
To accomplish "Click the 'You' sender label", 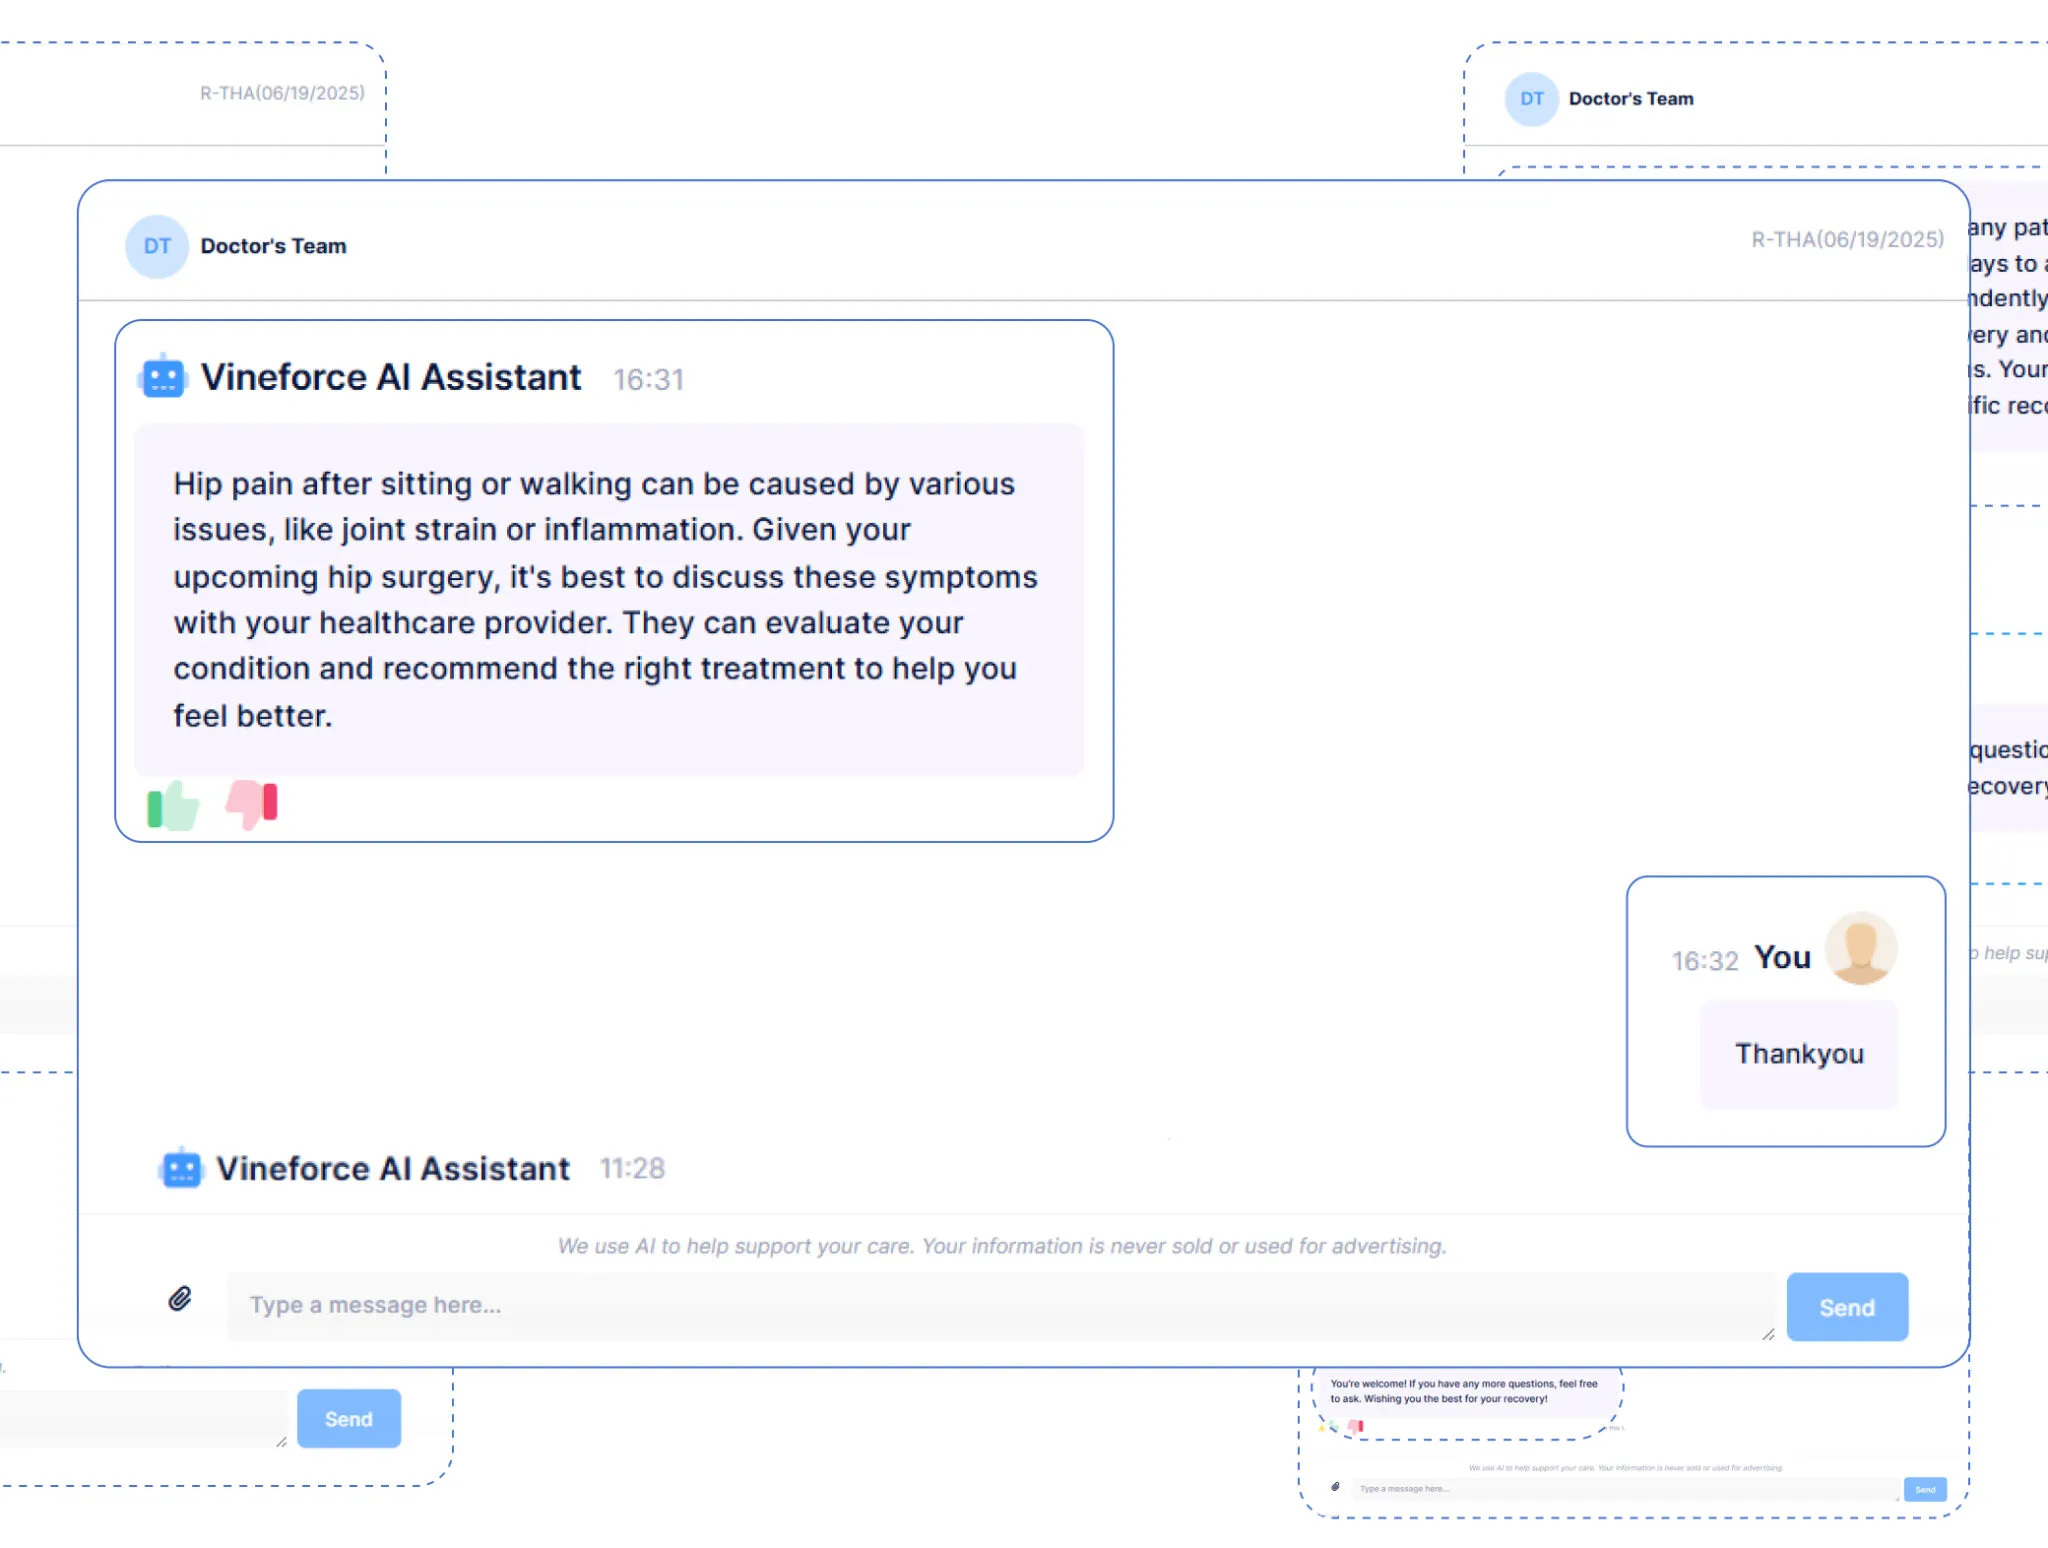I will click(x=1782, y=958).
